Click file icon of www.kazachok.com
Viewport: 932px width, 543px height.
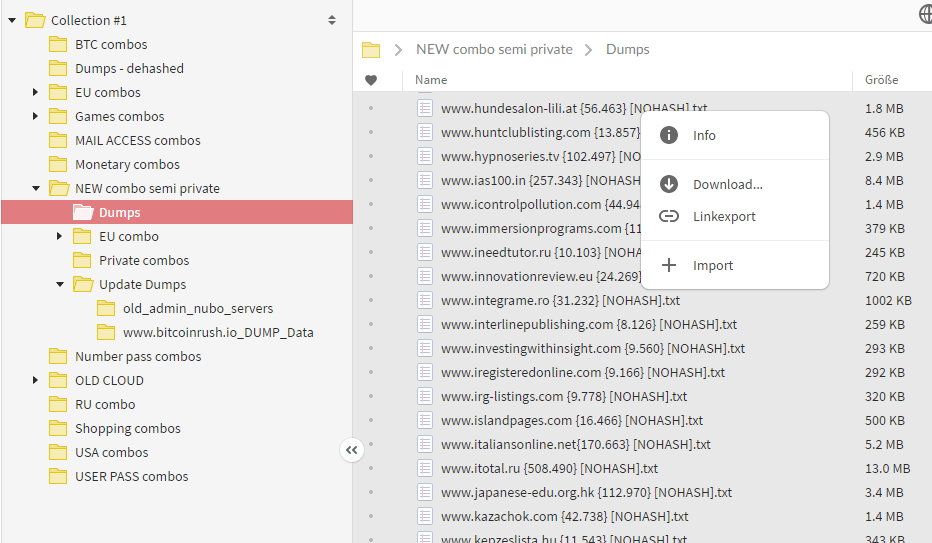point(424,516)
